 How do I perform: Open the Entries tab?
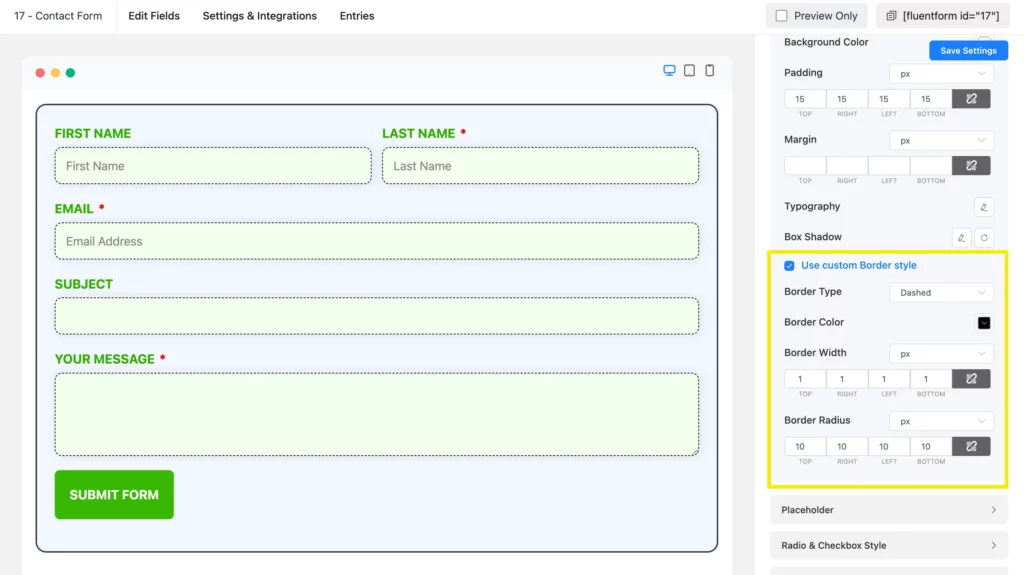coord(357,16)
